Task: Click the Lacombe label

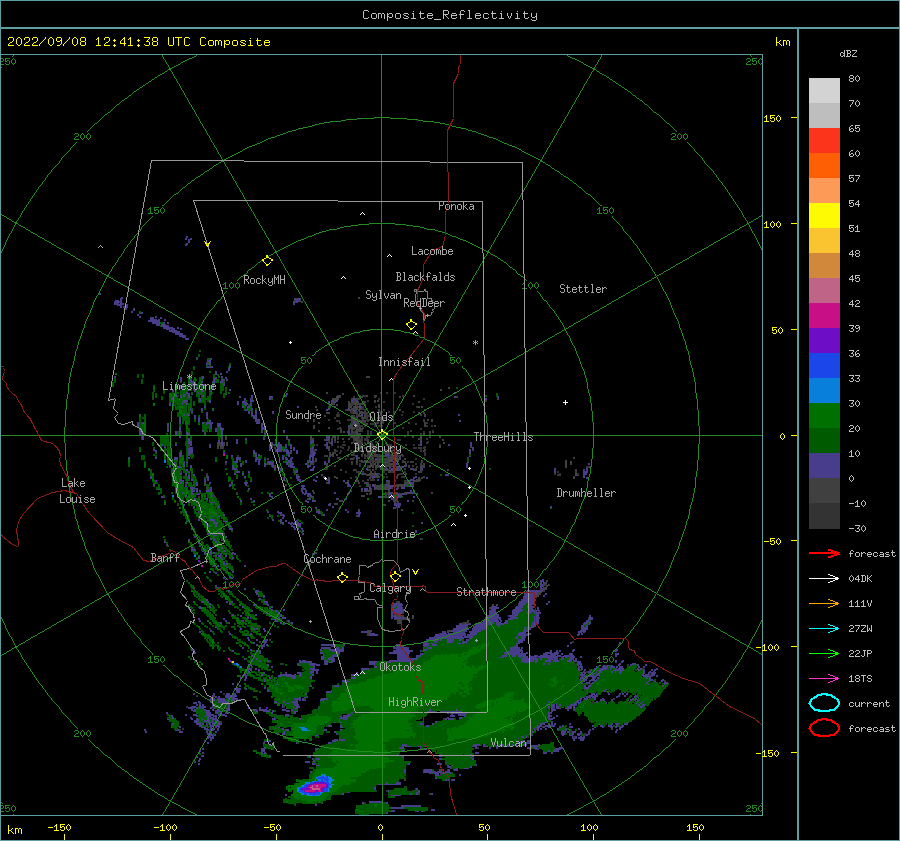Action: 432,251
